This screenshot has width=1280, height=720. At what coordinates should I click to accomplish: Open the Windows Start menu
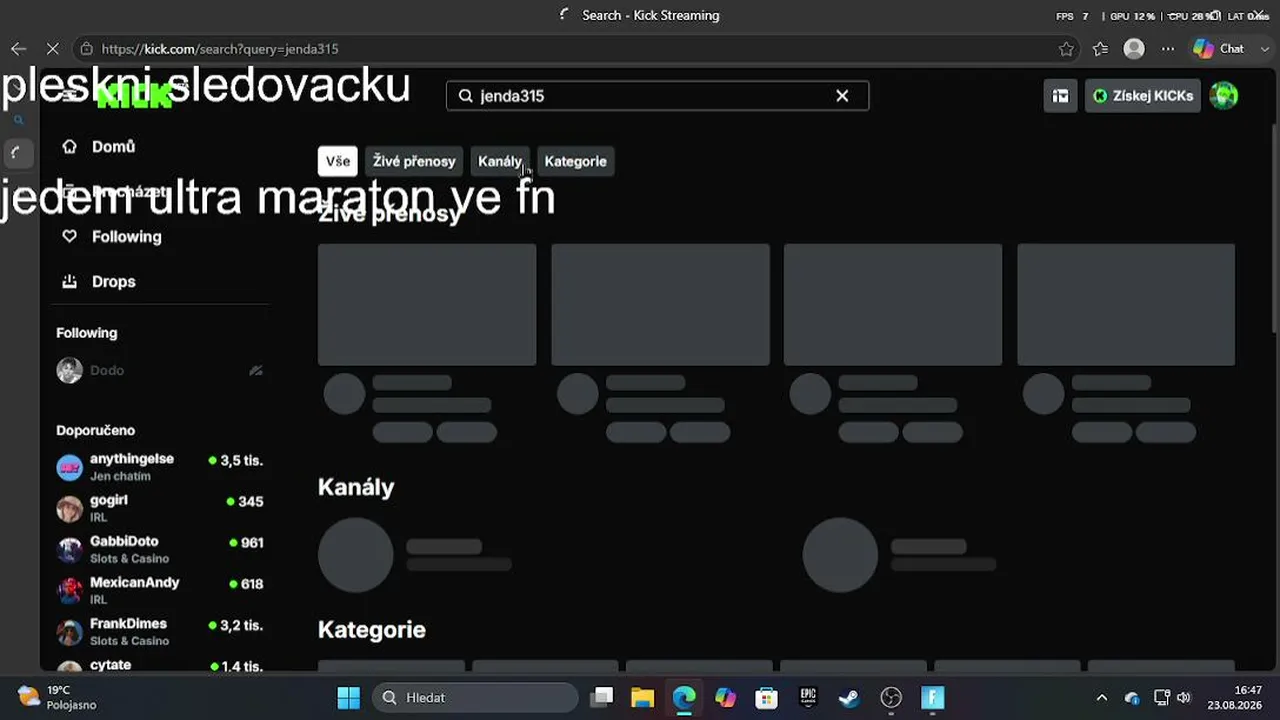[x=348, y=698]
